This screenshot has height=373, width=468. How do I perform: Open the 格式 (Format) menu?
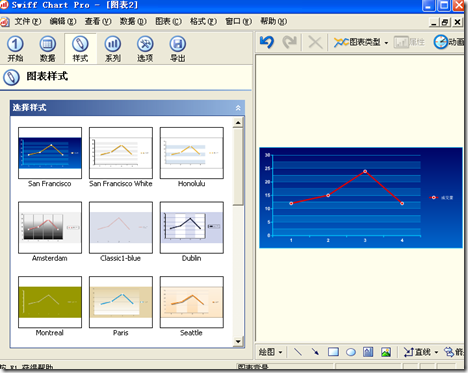click(x=203, y=22)
